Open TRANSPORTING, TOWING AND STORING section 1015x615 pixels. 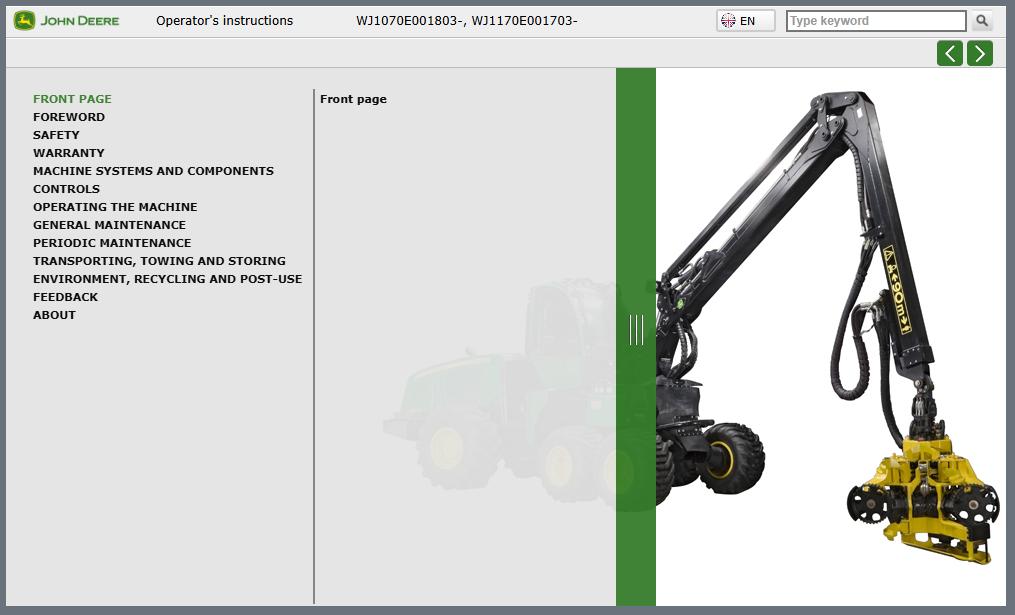pyautogui.click(x=159, y=261)
